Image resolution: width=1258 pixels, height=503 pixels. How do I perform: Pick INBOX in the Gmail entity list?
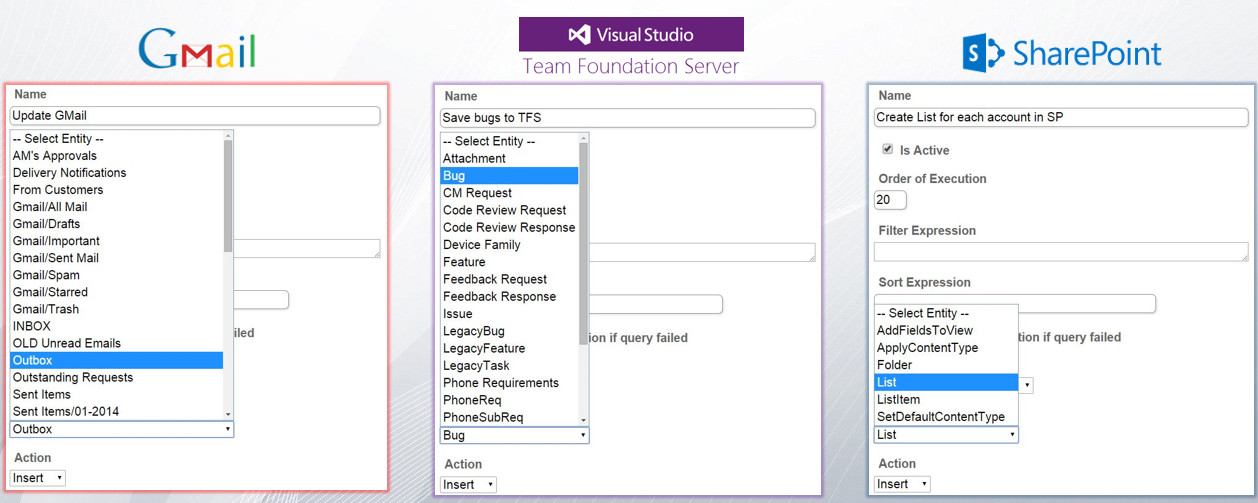(32, 326)
